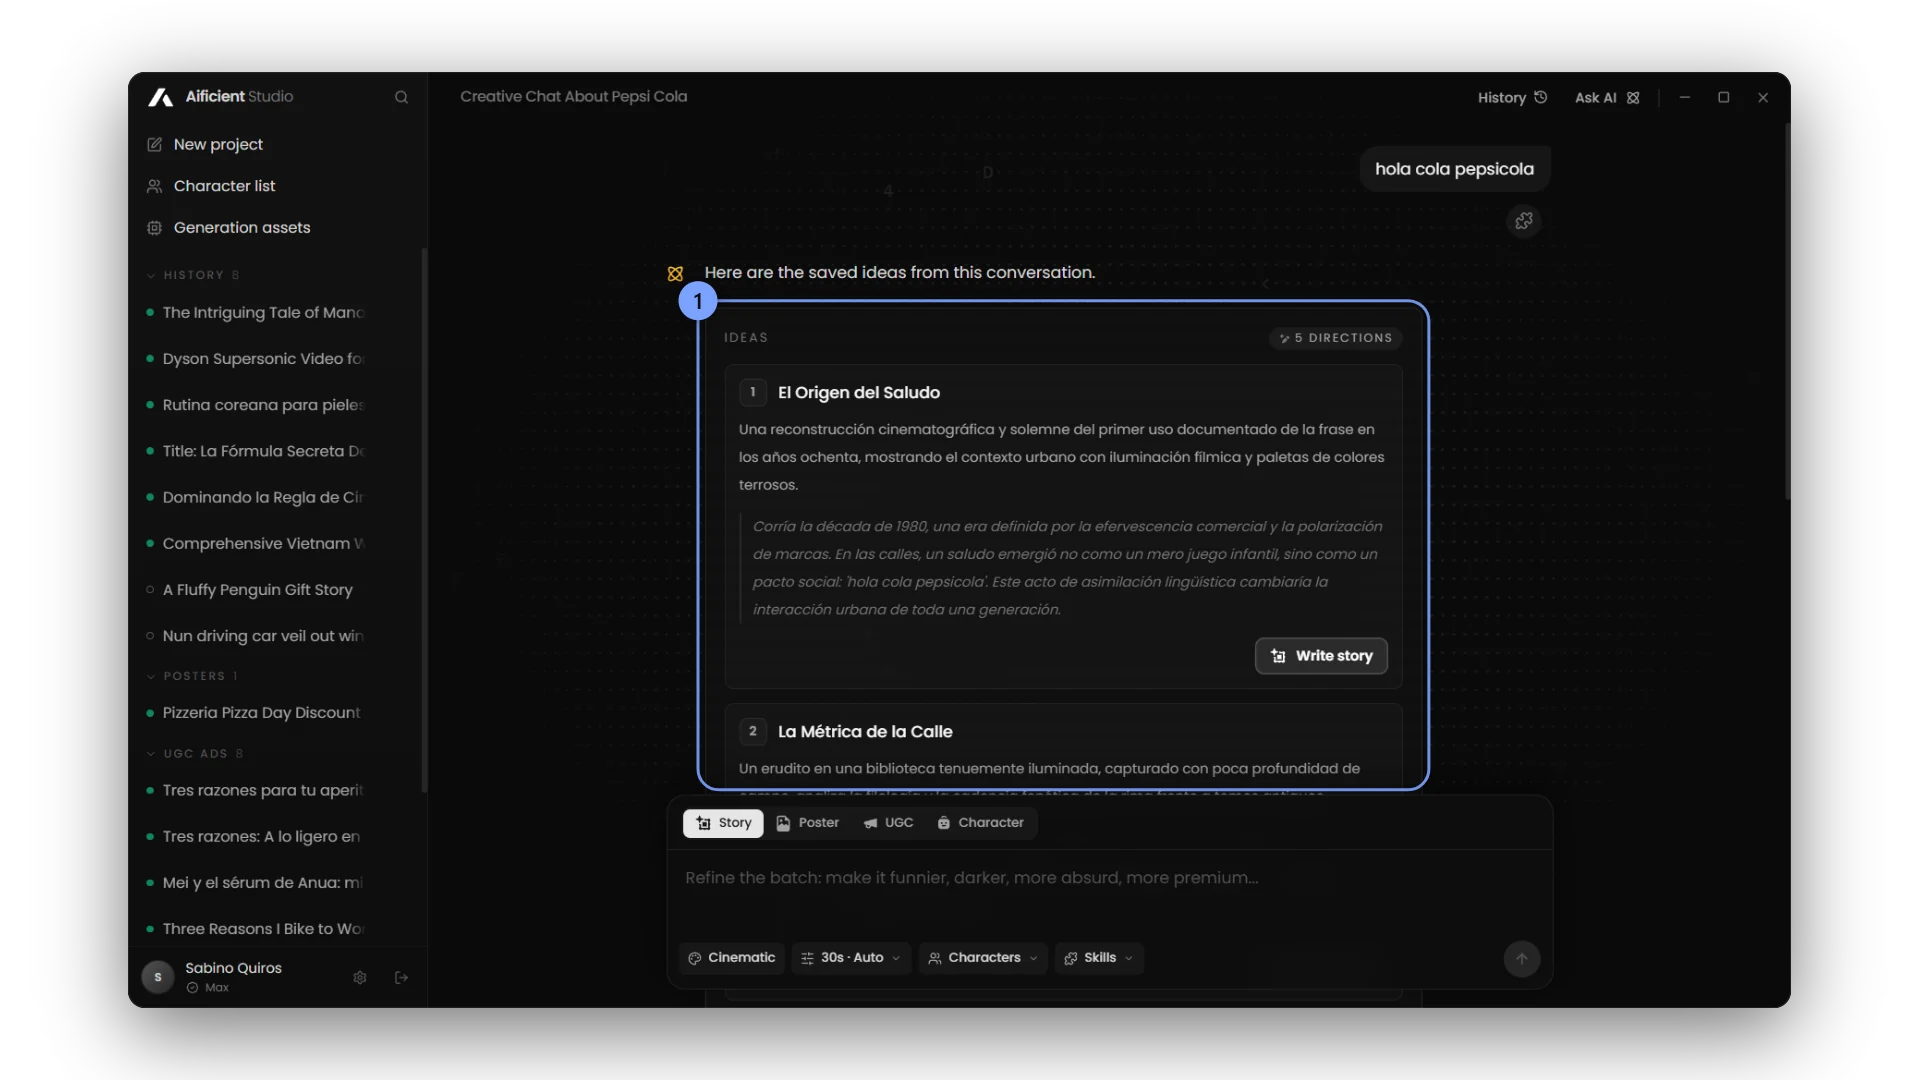Image resolution: width=1920 pixels, height=1080 pixels.
Task: Open 'Mei y el sérum de Anua' ad
Action: 264,883
